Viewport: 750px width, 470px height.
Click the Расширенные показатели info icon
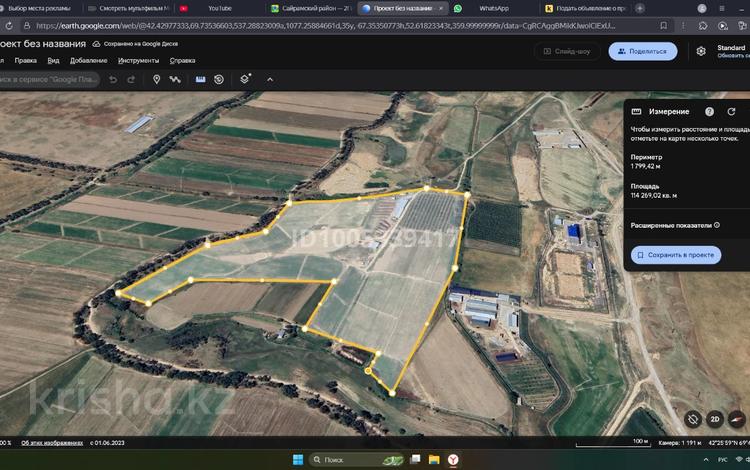pyautogui.click(x=717, y=225)
